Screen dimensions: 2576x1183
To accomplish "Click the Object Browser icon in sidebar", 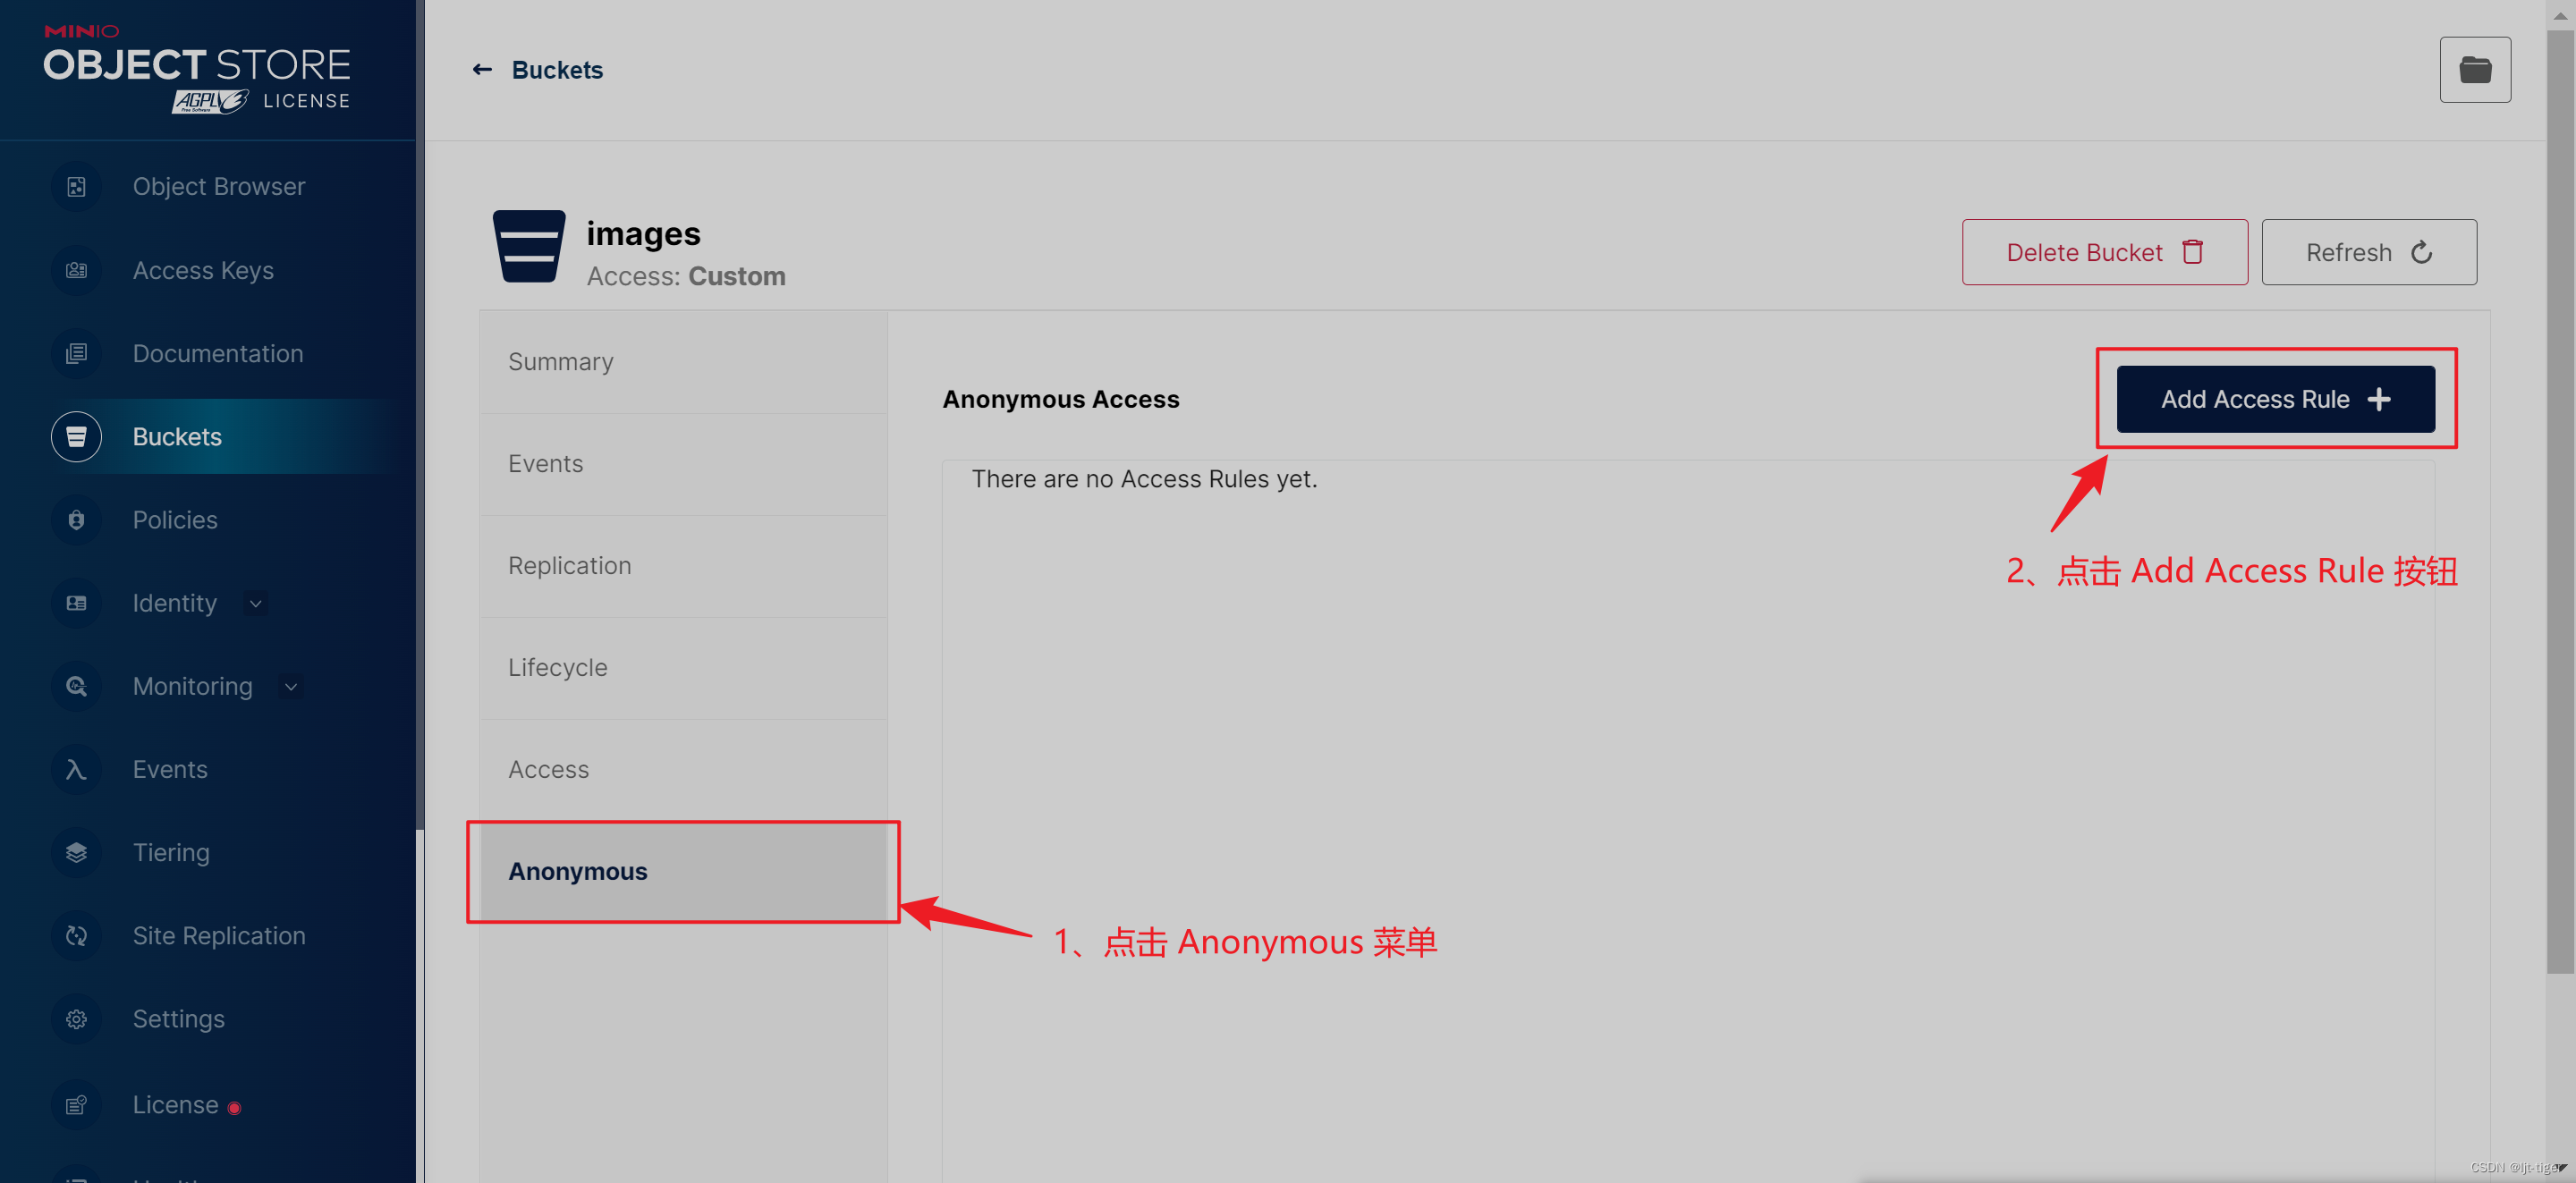I will 75,187.
